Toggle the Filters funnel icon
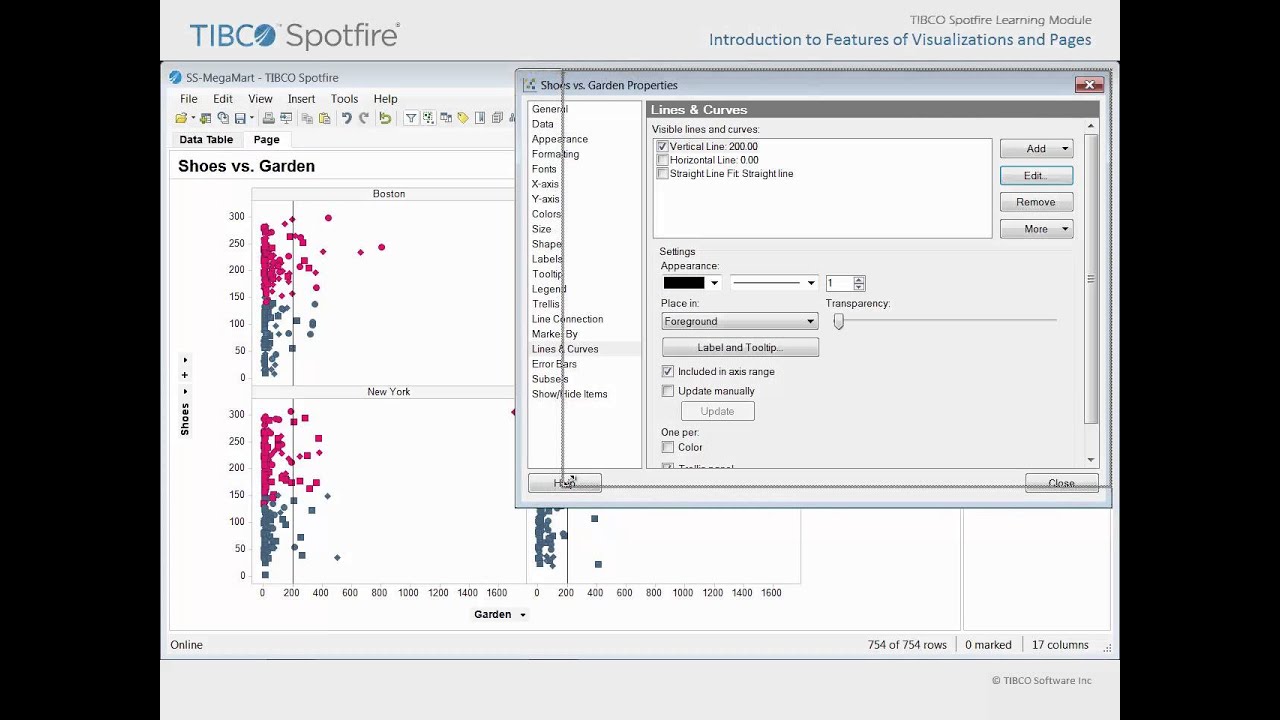 pyautogui.click(x=411, y=118)
